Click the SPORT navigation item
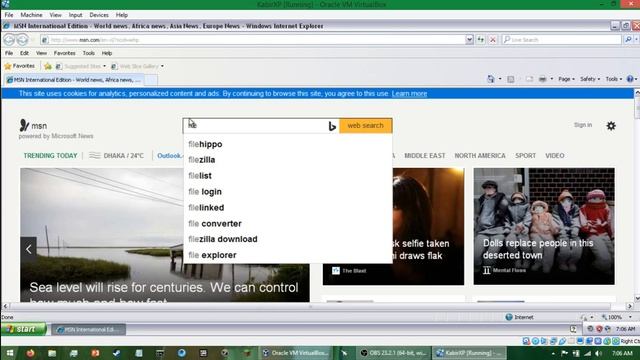 point(525,156)
